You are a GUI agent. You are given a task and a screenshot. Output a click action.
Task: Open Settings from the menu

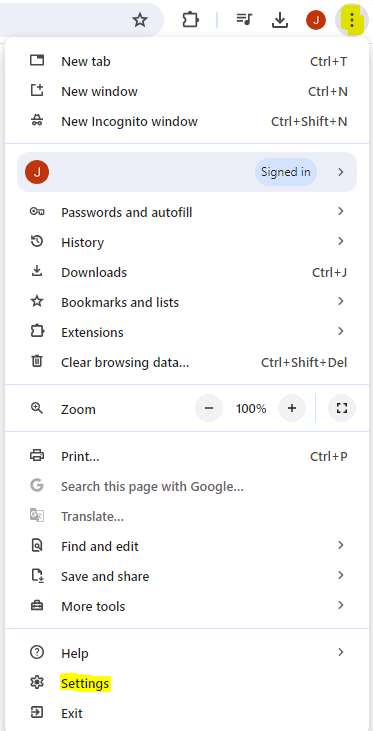point(186,683)
